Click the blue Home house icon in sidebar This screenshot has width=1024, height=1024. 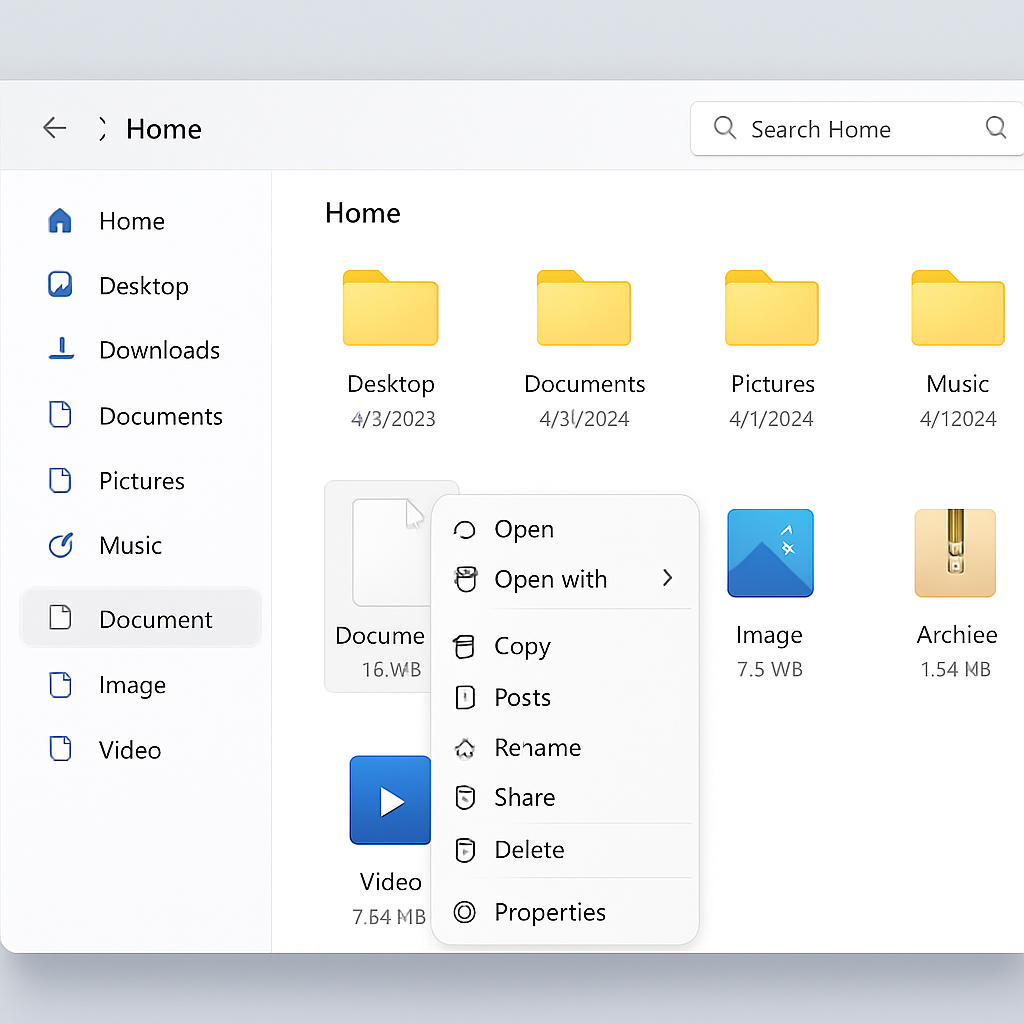[x=60, y=220]
